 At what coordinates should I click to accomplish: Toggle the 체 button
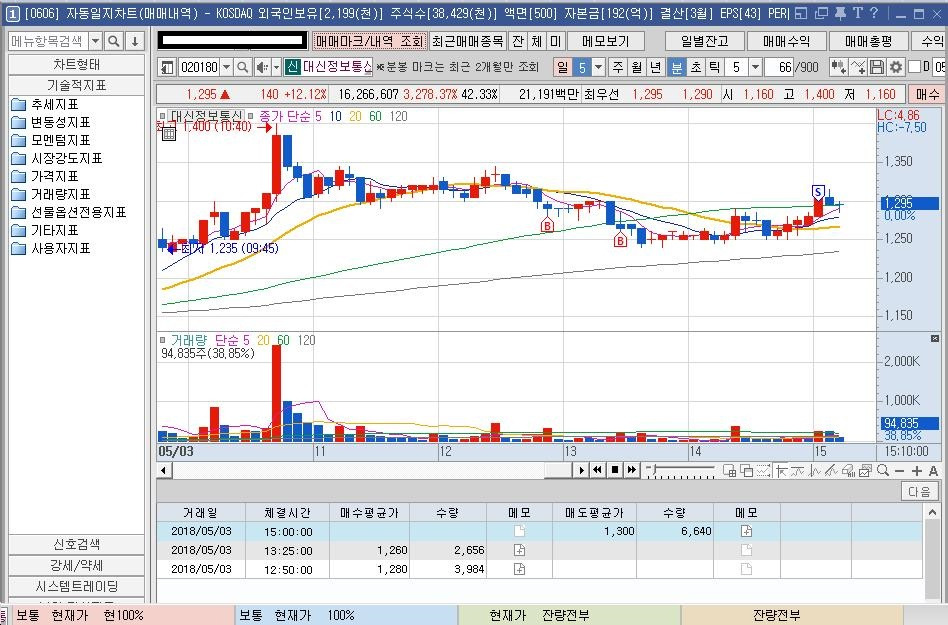pos(537,41)
